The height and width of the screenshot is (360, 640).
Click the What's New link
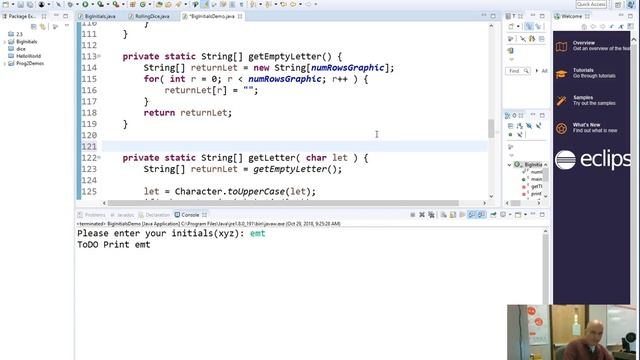click(587, 125)
